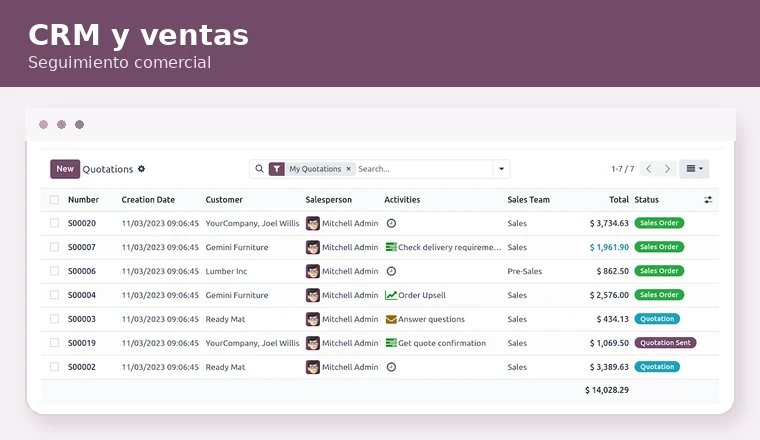
Task: Sort by Number column header
Action: (x=83, y=200)
